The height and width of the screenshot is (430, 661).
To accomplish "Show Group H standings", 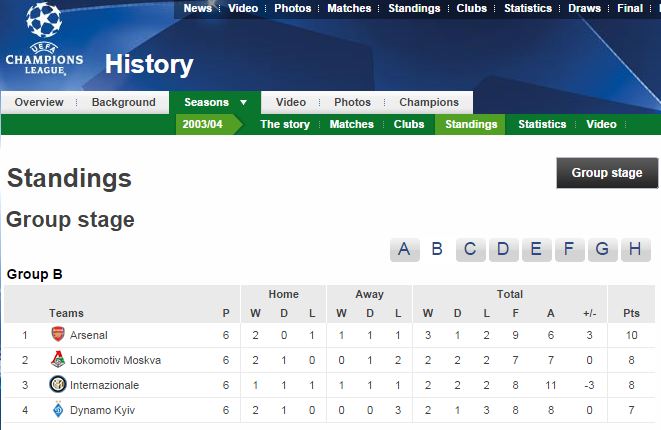I will coord(635,250).
